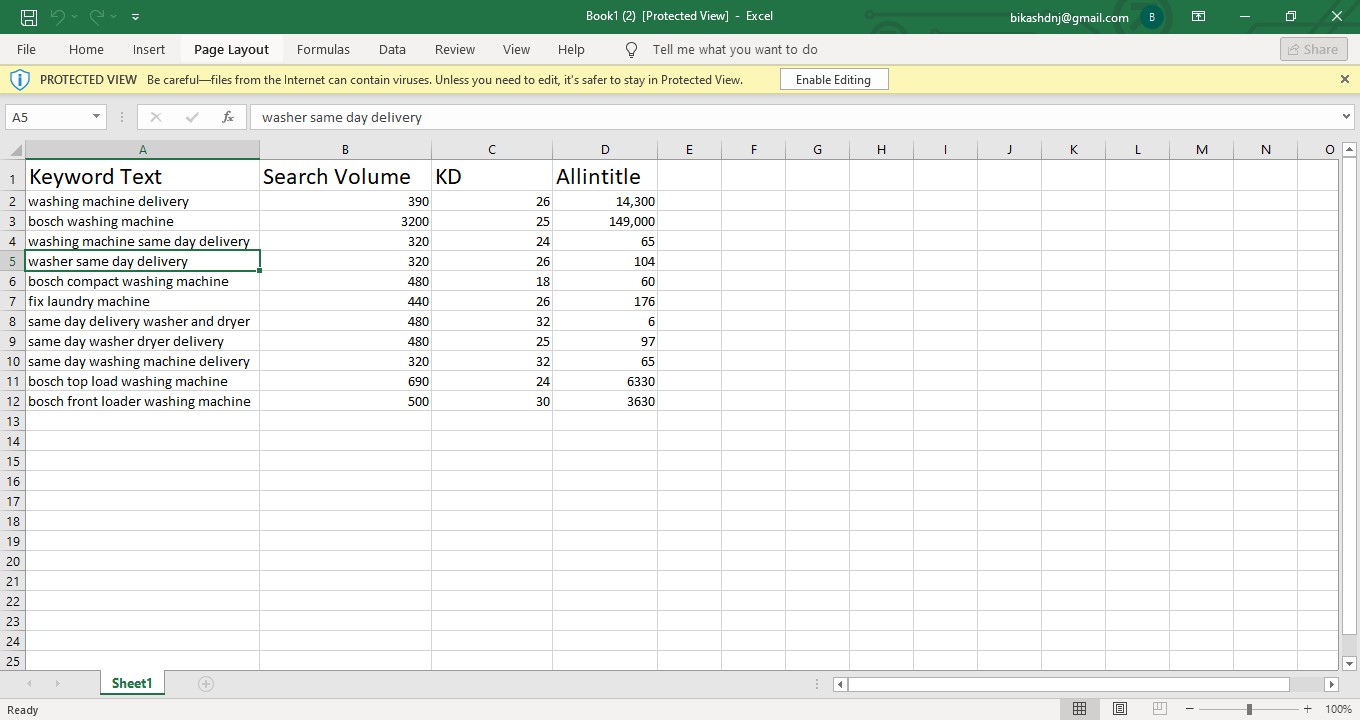Click the formula bar Cancel X icon

[155, 117]
